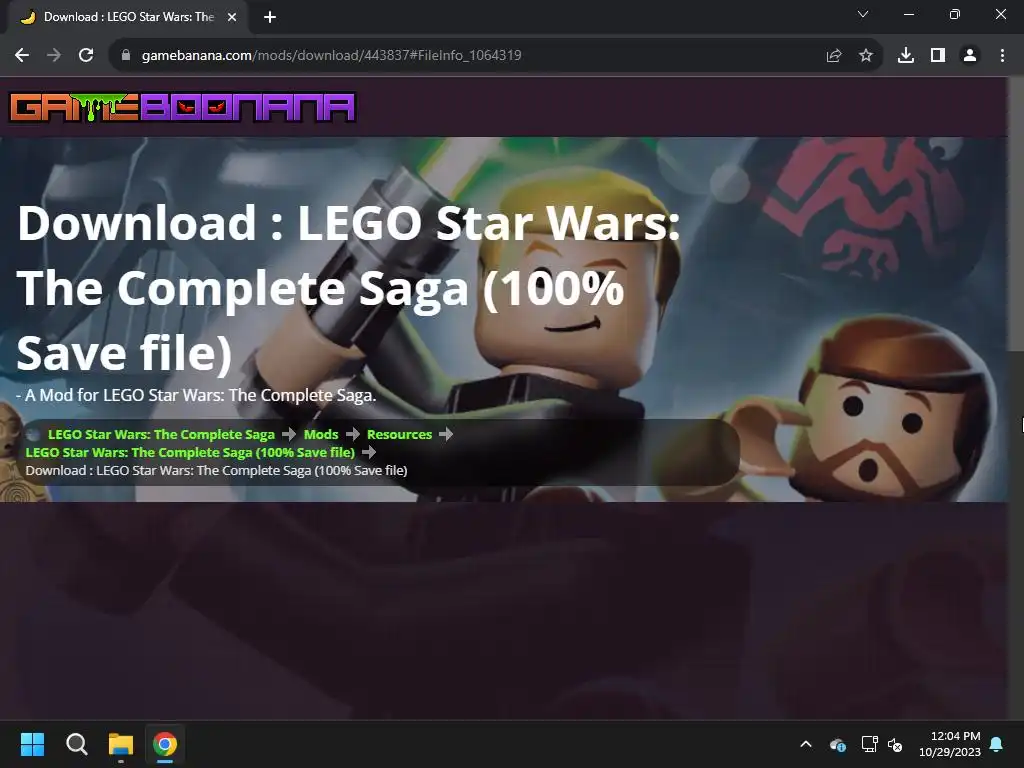Click the share this page icon

pyautogui.click(x=834, y=56)
